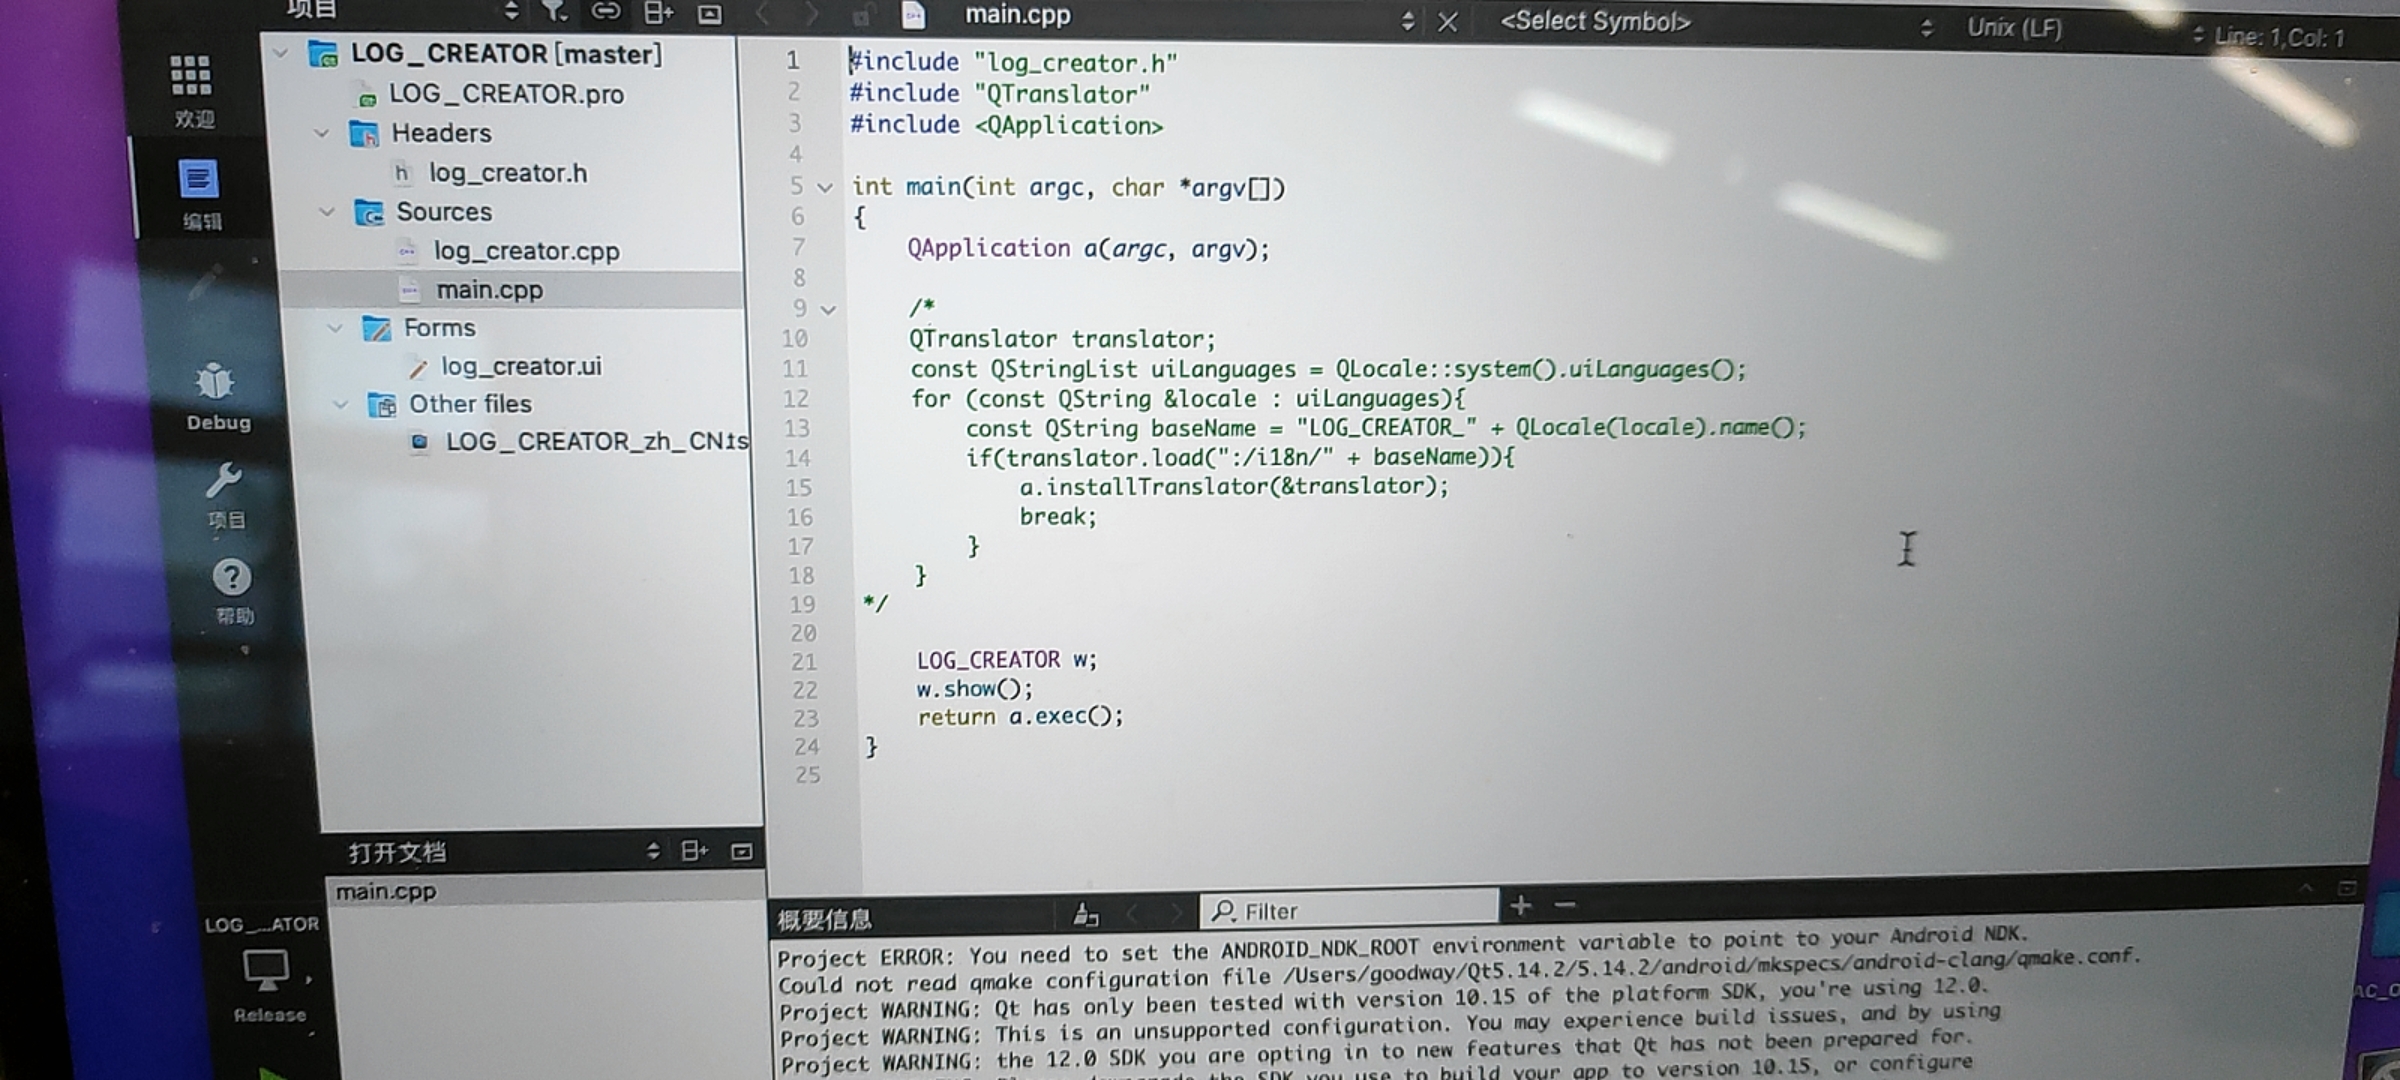Close the main.cpp document

(1447, 22)
